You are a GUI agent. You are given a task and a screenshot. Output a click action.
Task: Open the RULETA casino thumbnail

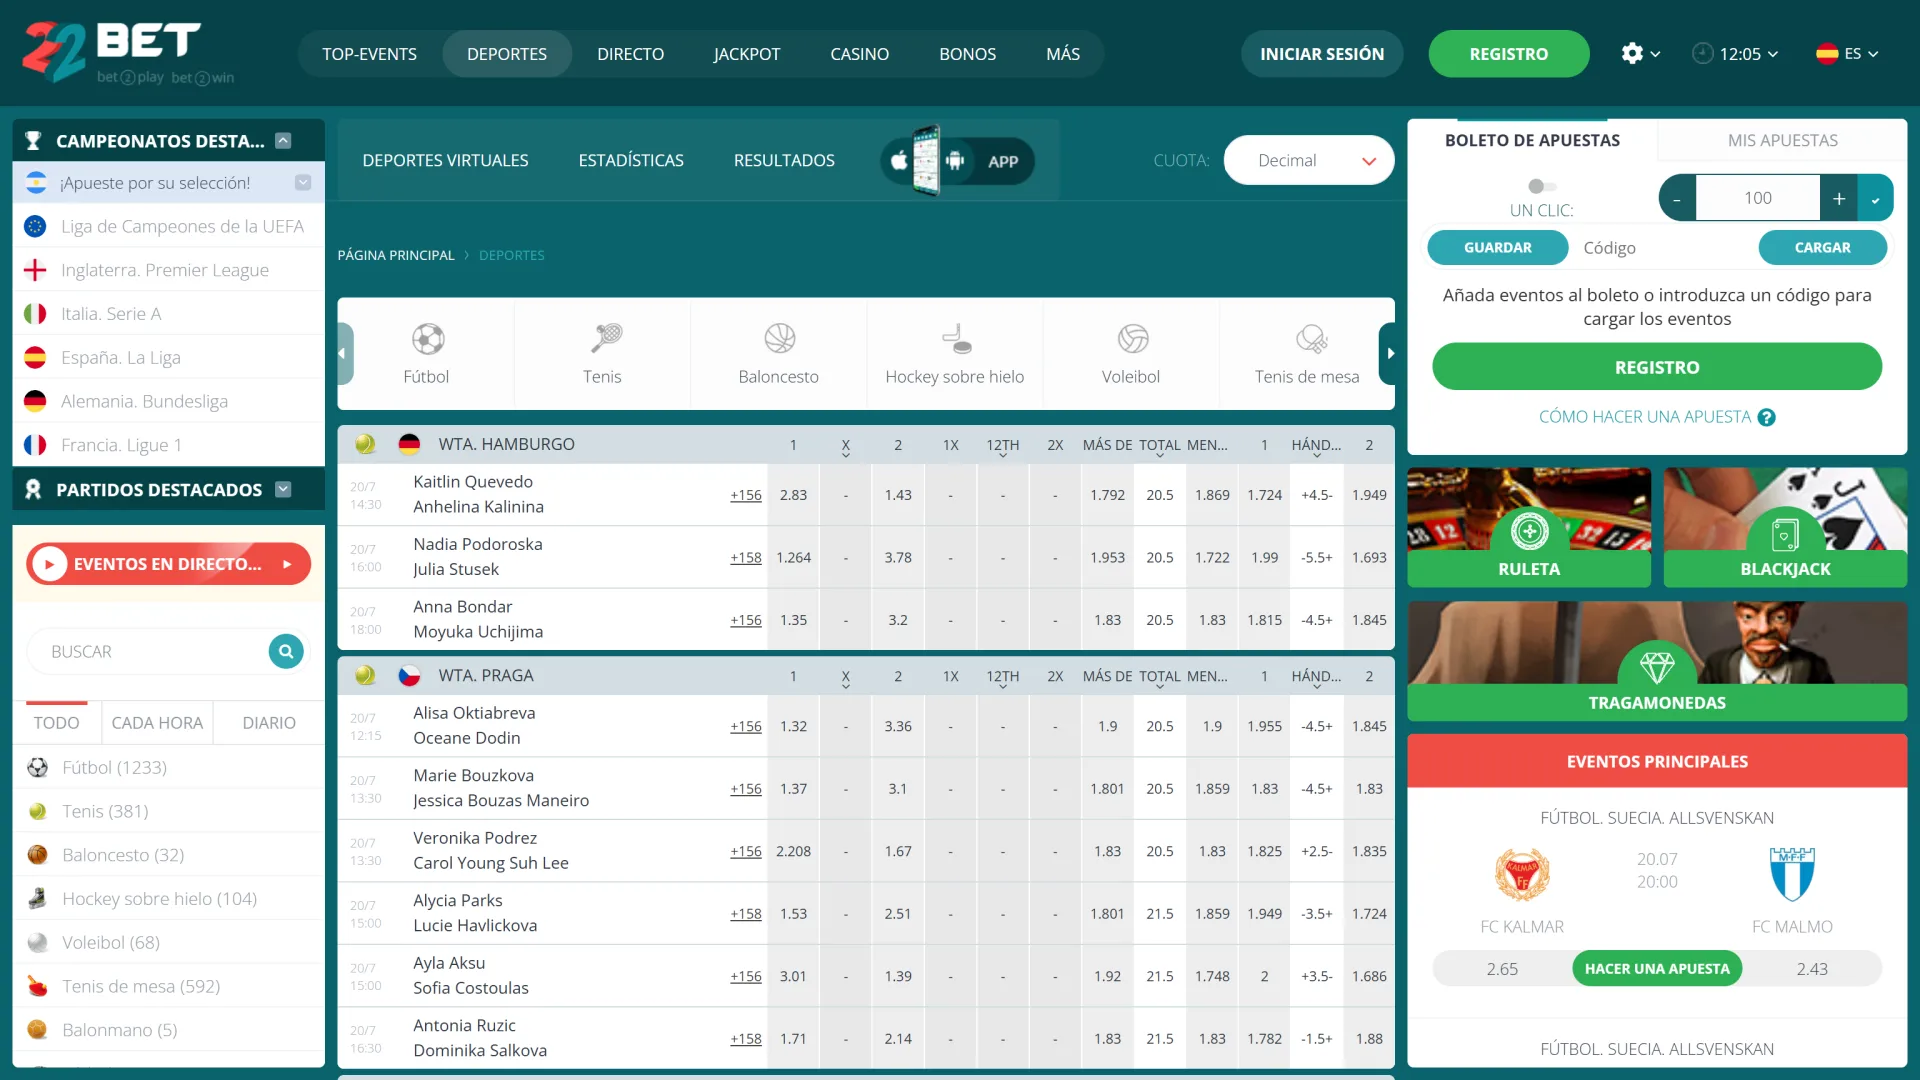(x=1529, y=527)
